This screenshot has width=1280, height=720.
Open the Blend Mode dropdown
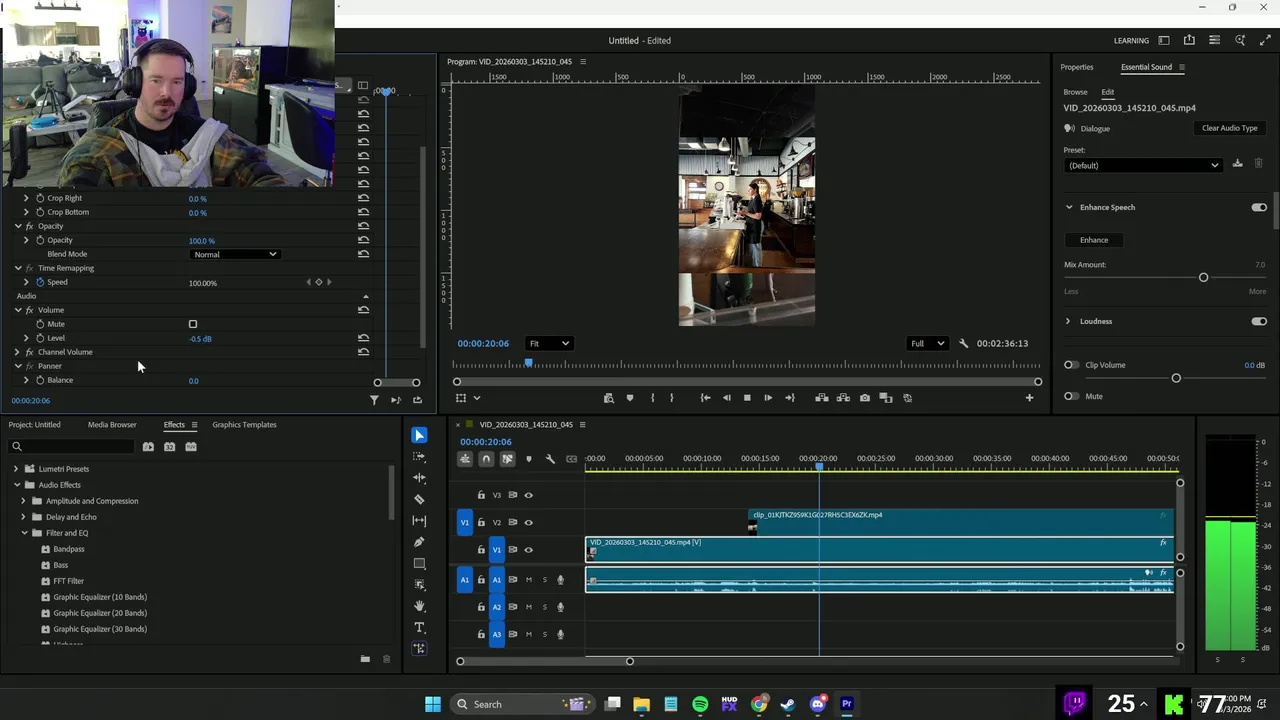click(234, 254)
